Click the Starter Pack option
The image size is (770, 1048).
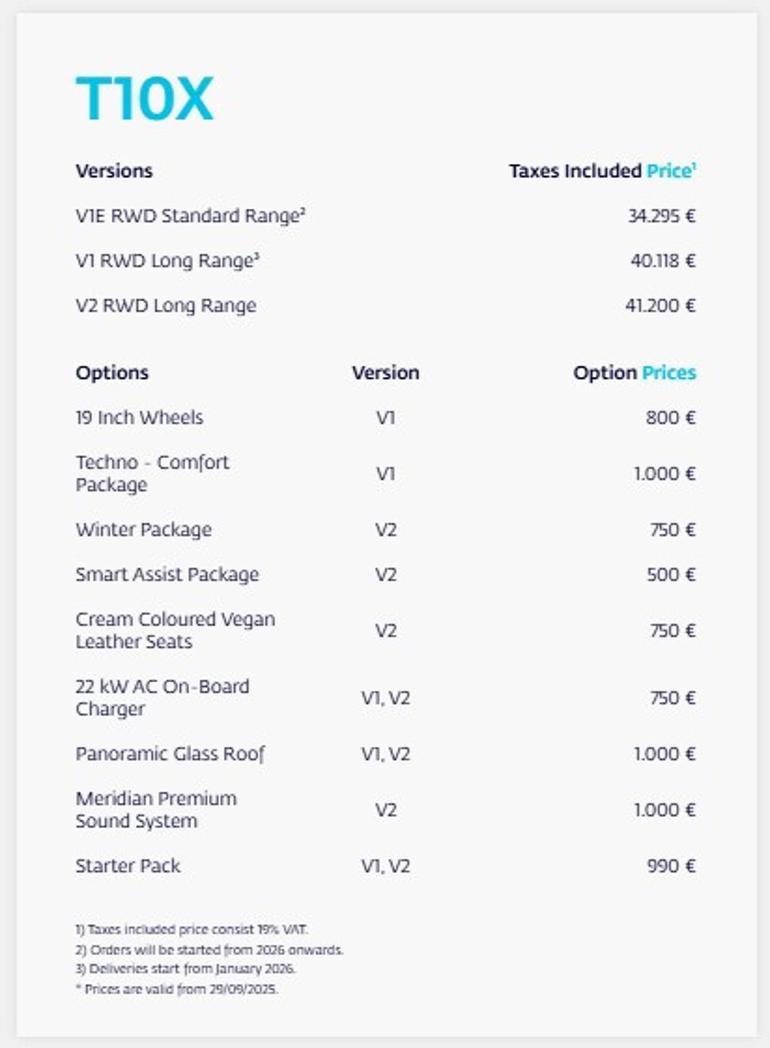pos(128,866)
